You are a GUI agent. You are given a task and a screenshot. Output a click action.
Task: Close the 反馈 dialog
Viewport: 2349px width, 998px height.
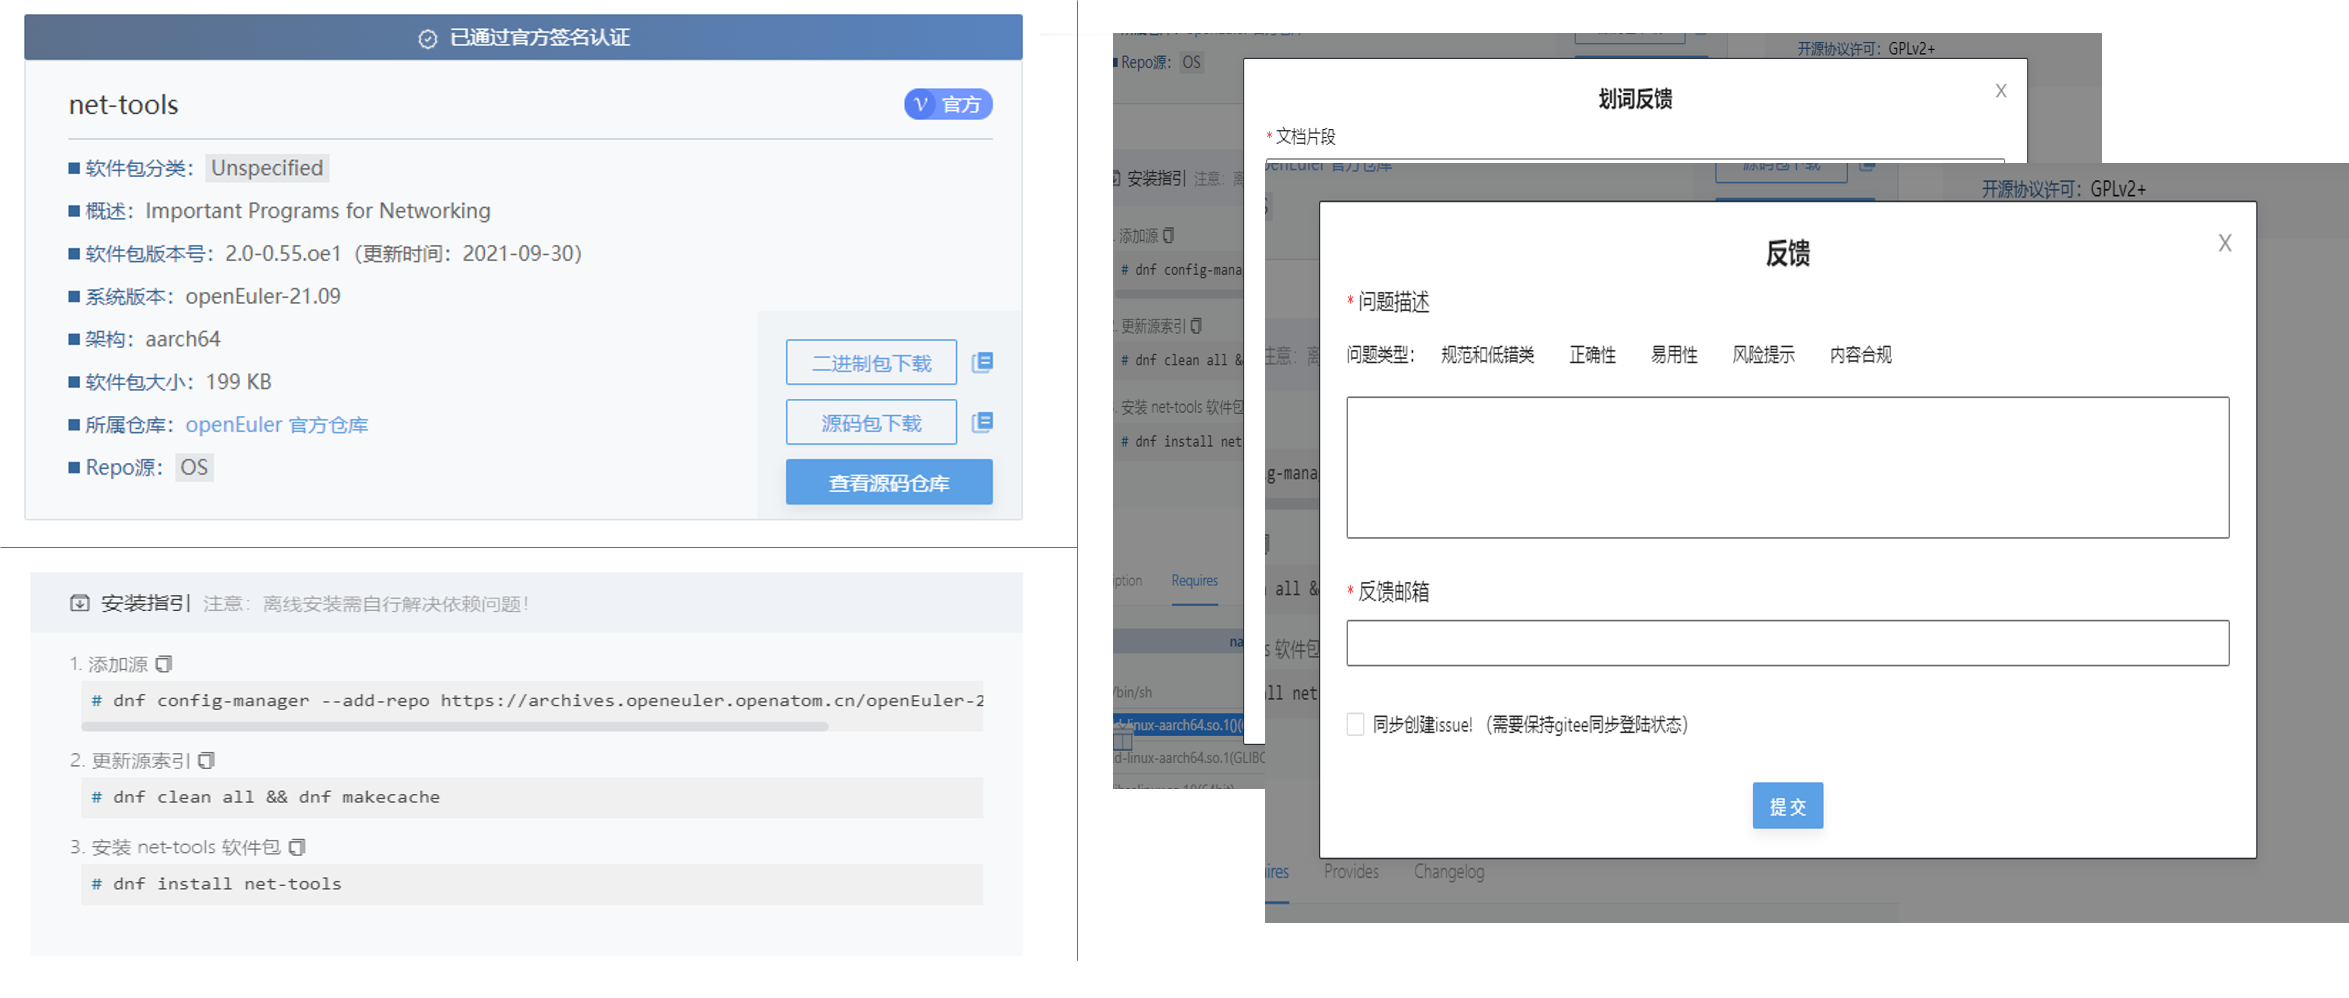2224,243
